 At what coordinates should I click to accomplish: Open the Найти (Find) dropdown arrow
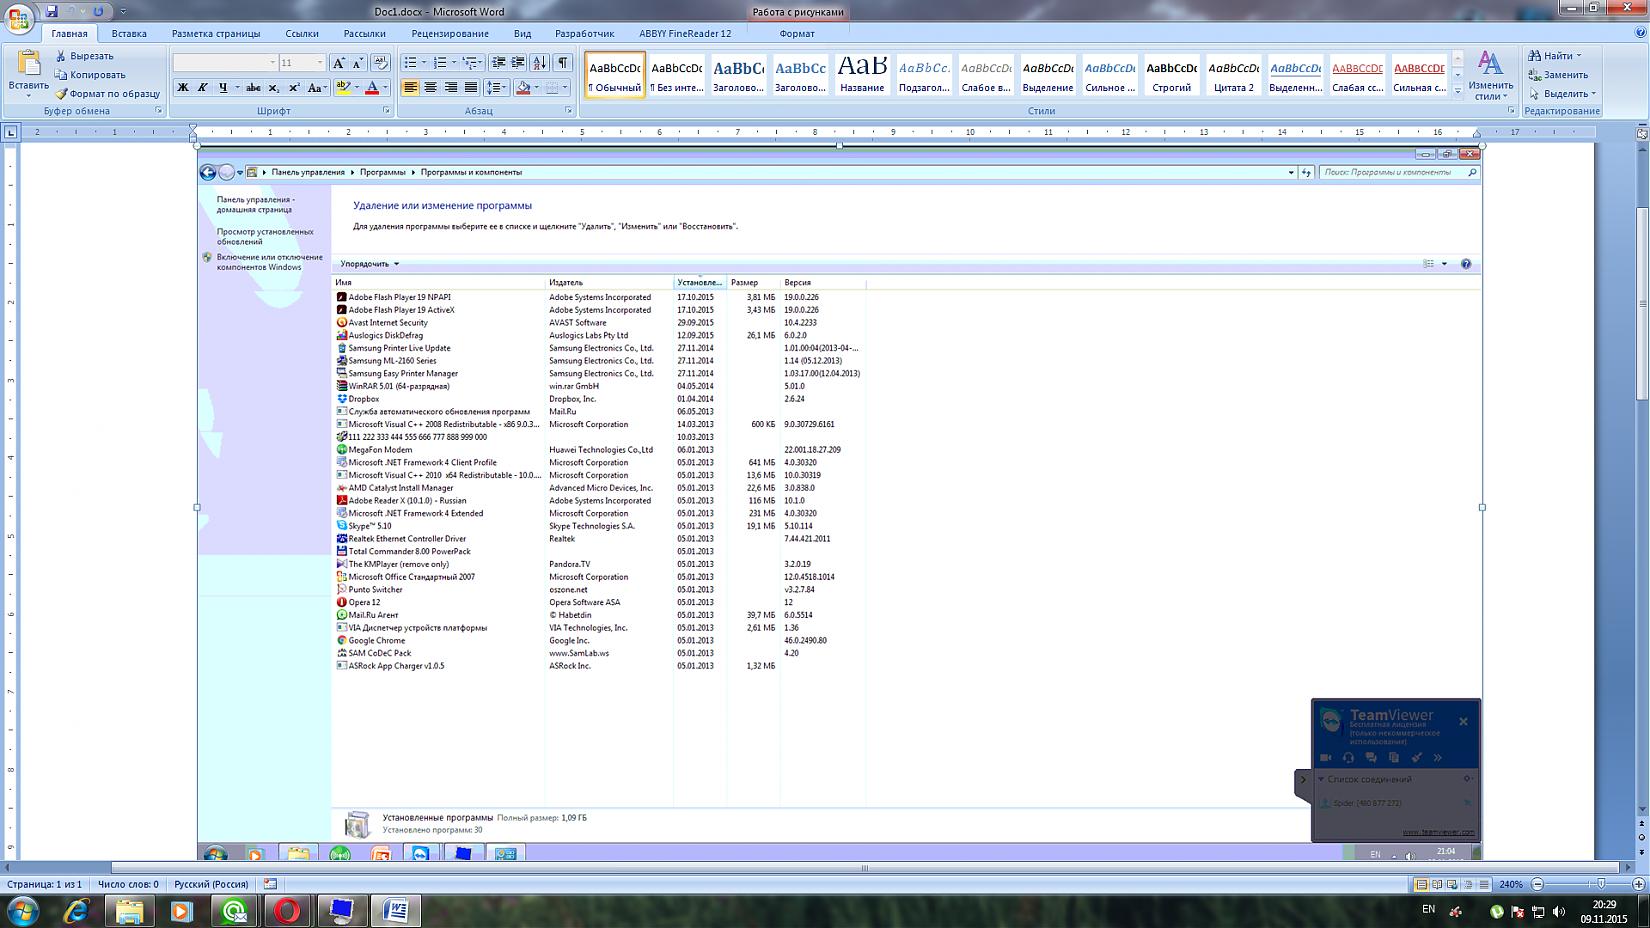coord(1579,56)
